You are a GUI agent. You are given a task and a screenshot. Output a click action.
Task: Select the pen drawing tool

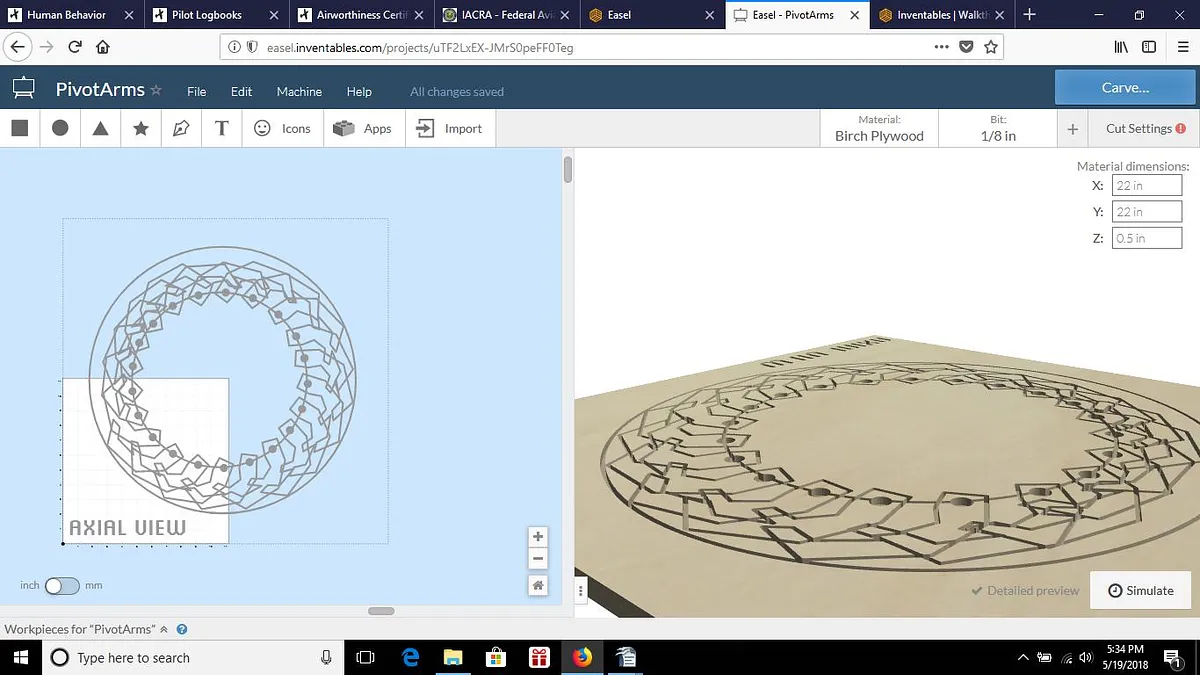point(181,128)
